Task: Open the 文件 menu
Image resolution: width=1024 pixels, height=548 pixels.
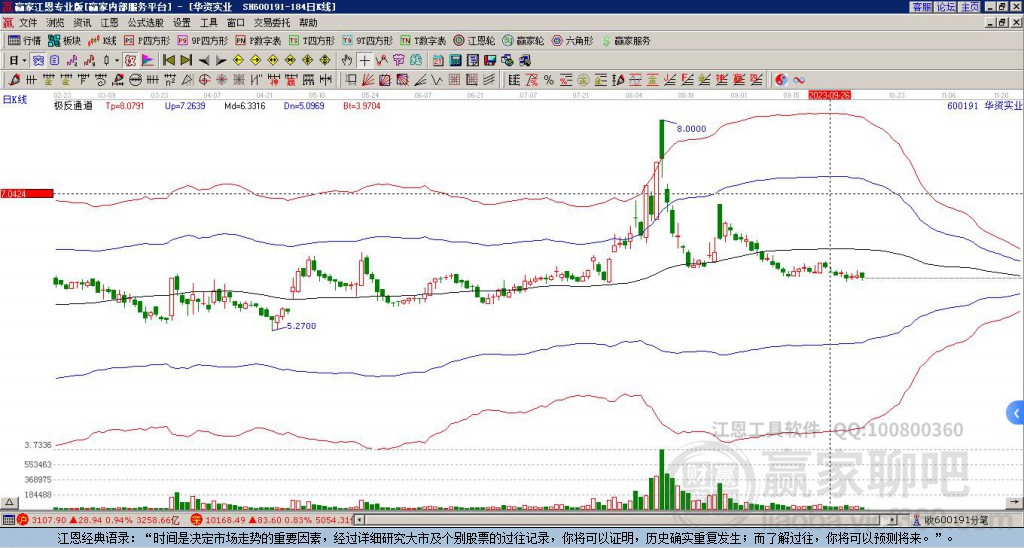Action: click(28, 23)
